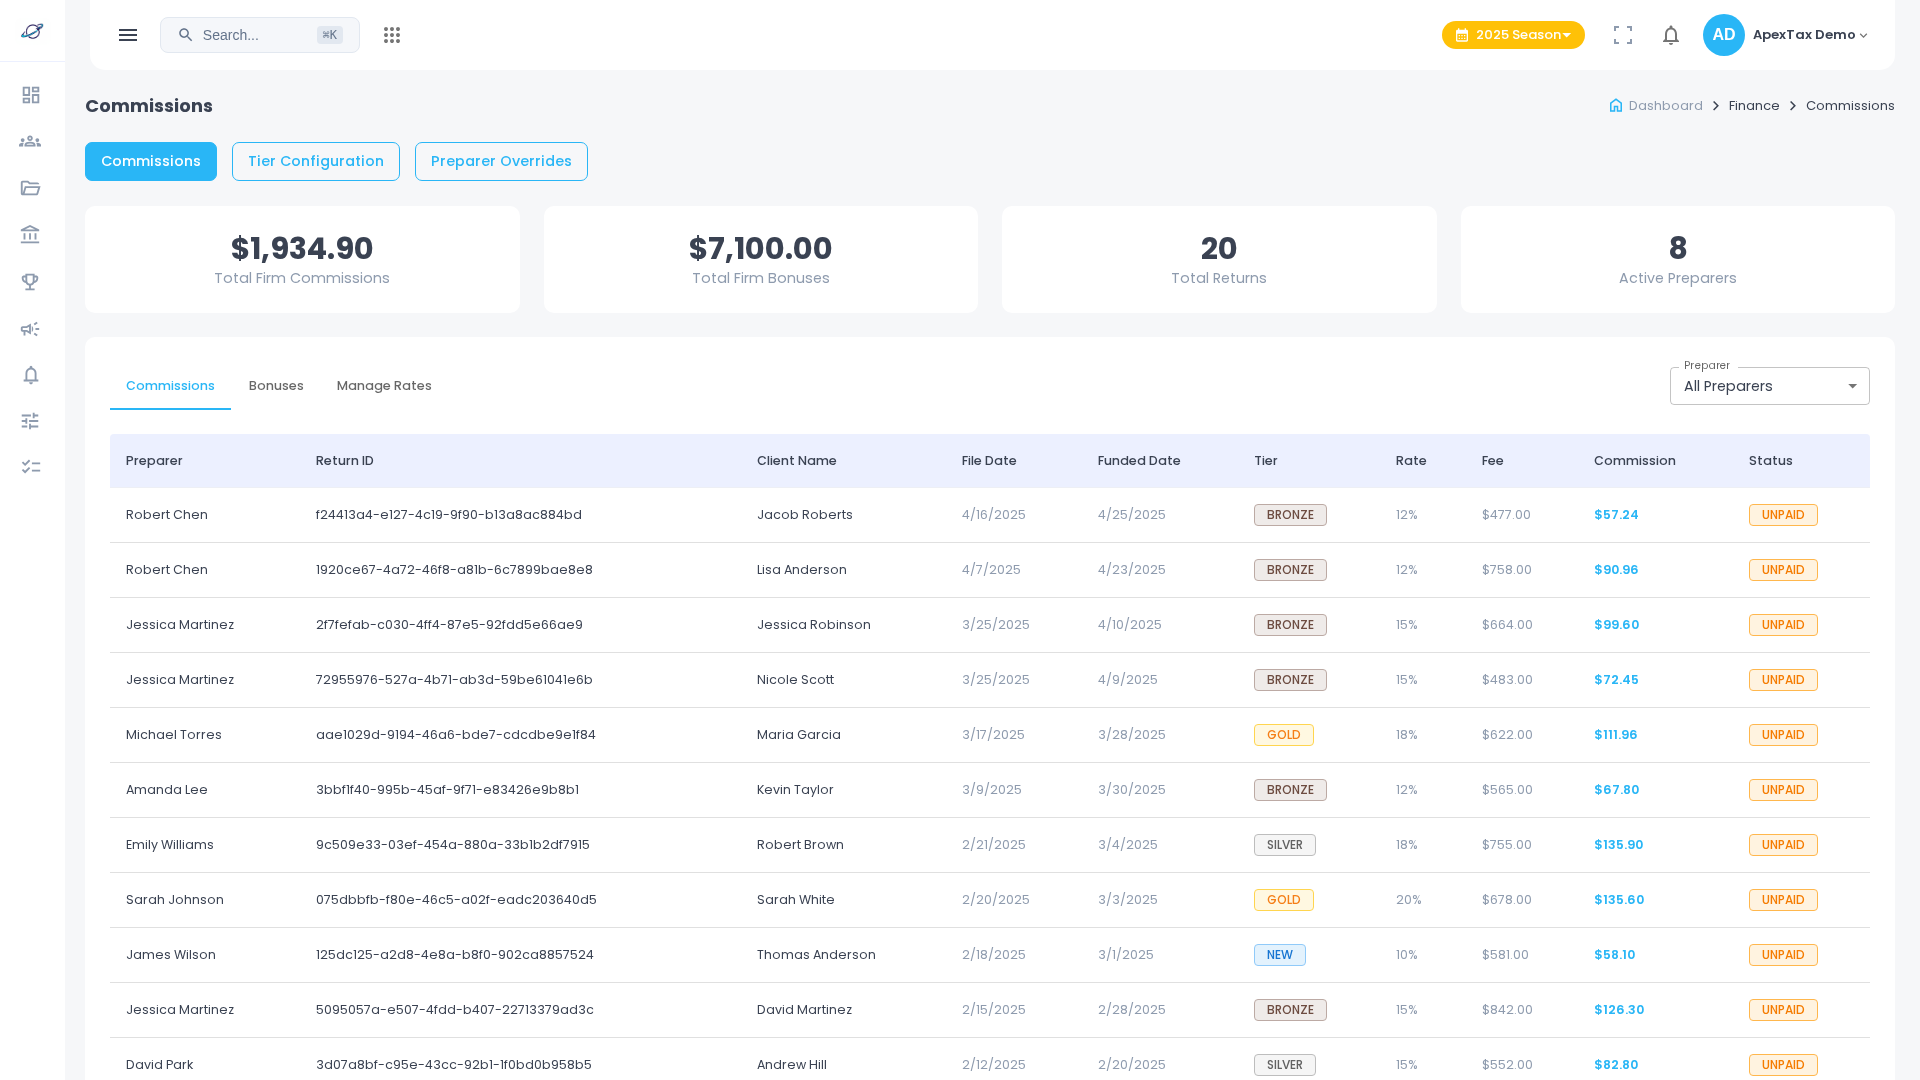Focus the Search input field
The height and width of the screenshot is (1080, 1920).
click(256, 35)
